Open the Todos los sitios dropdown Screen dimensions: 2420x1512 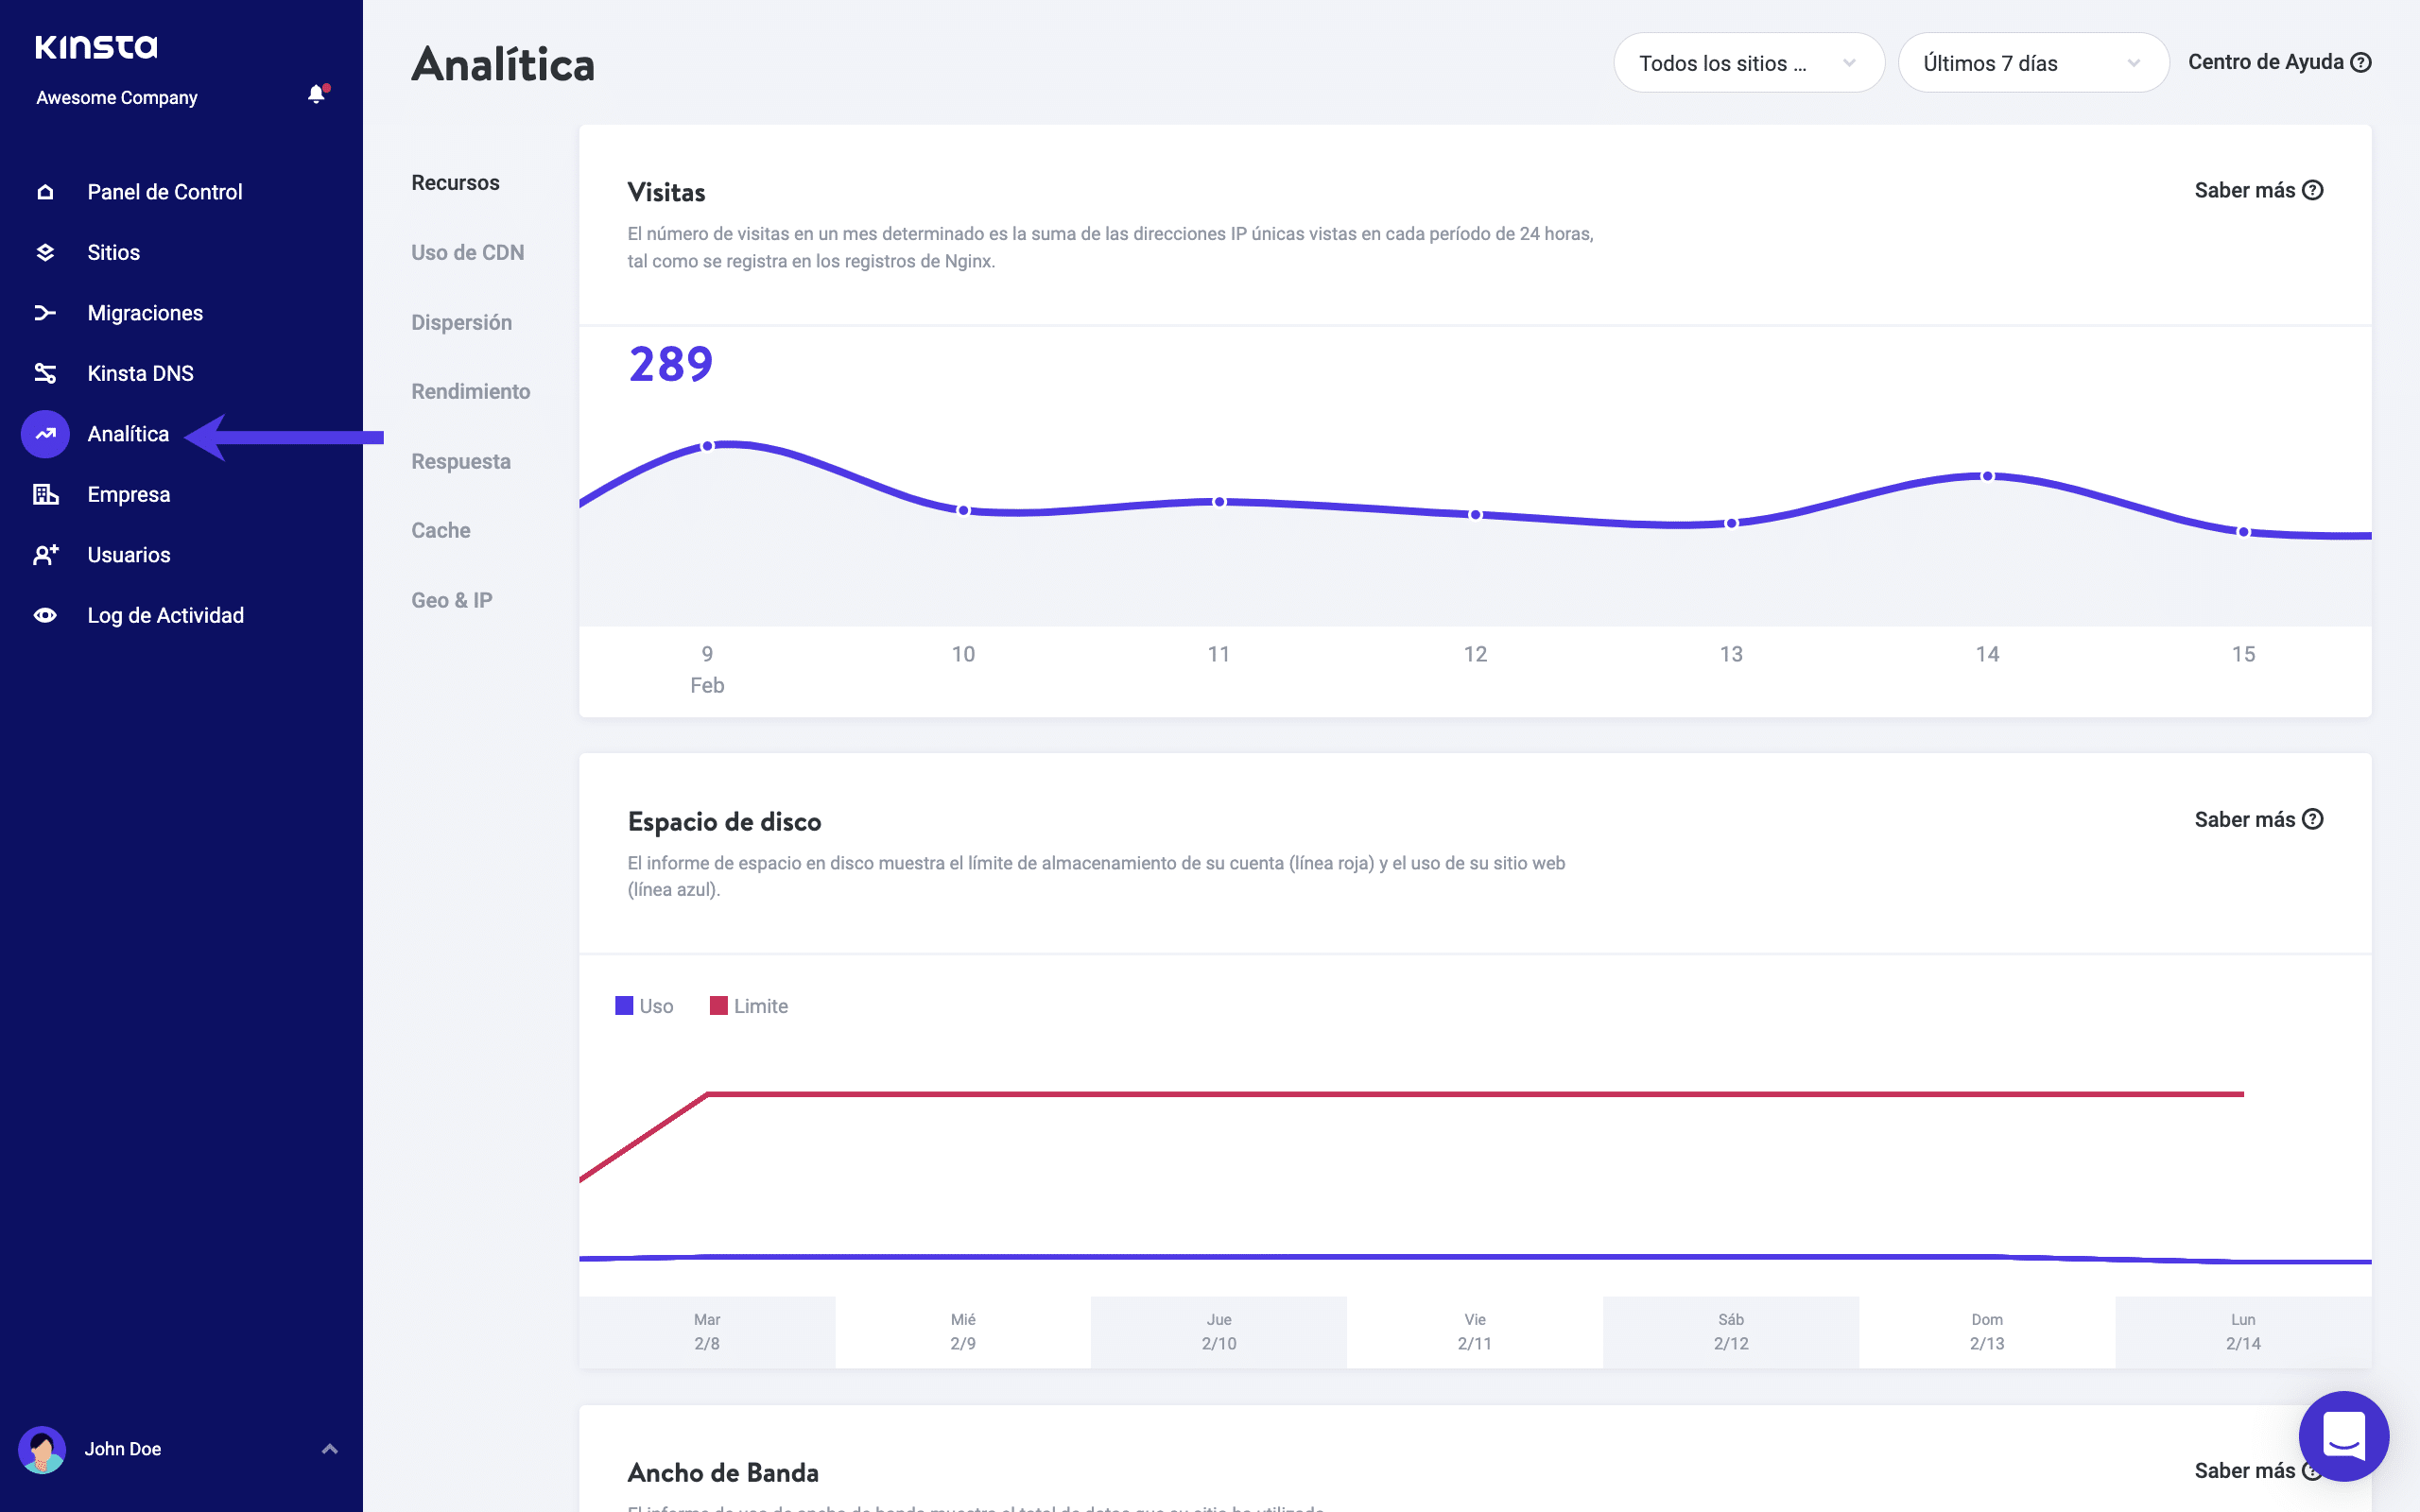click(1748, 63)
